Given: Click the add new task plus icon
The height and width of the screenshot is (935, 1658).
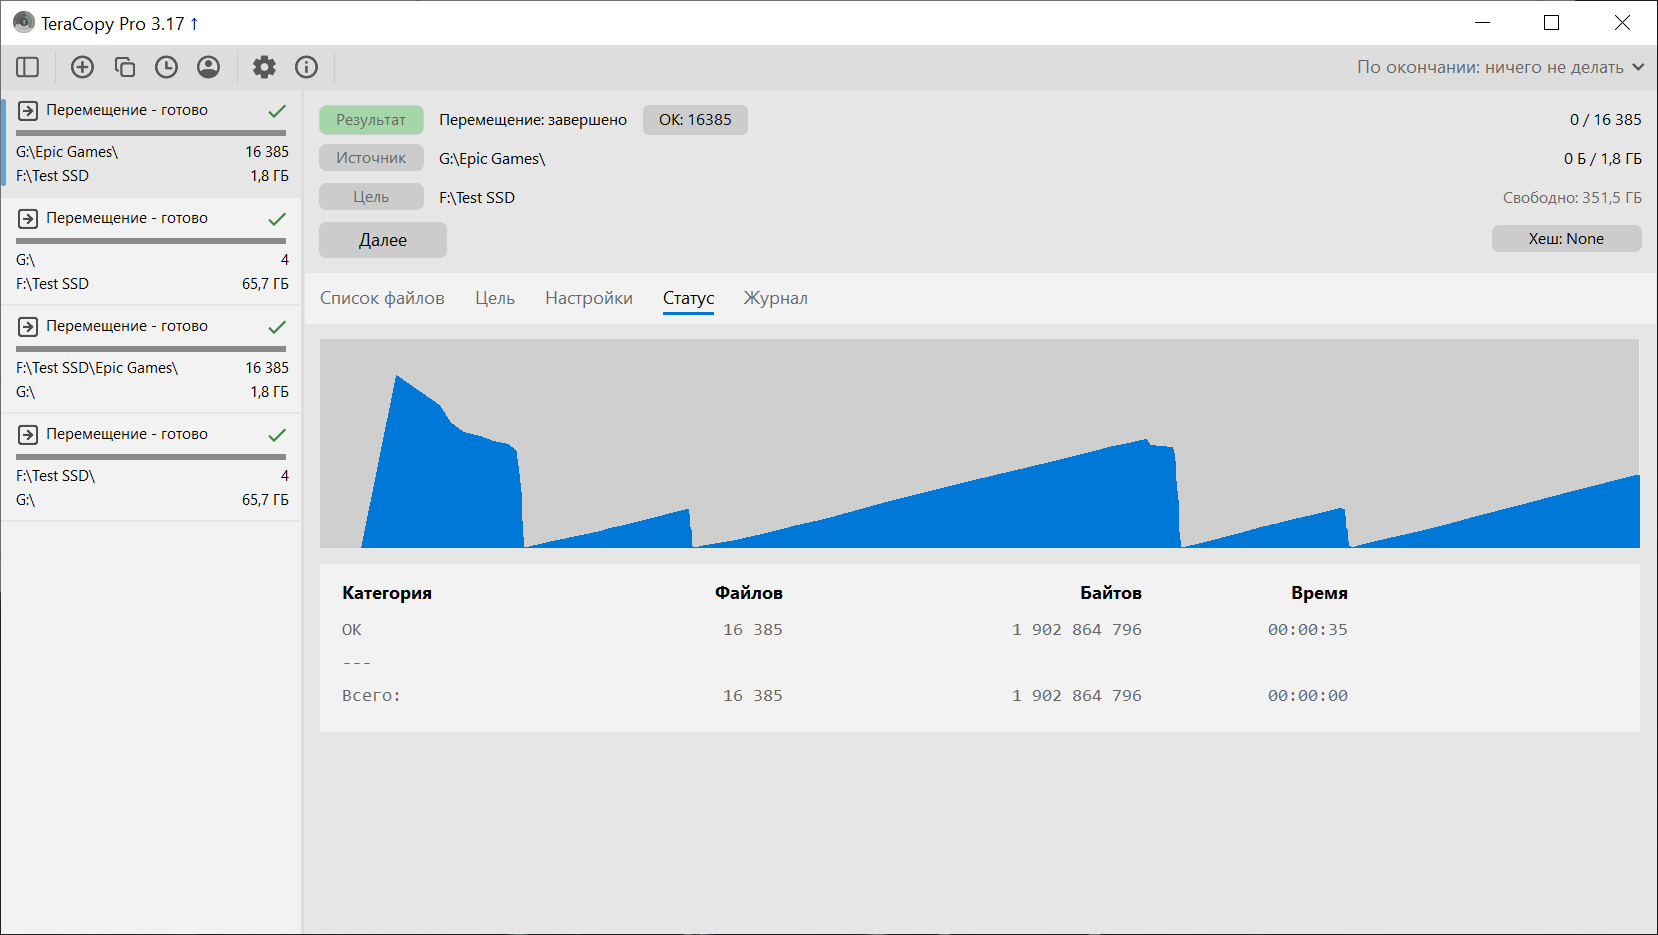Looking at the screenshot, I should coord(82,67).
